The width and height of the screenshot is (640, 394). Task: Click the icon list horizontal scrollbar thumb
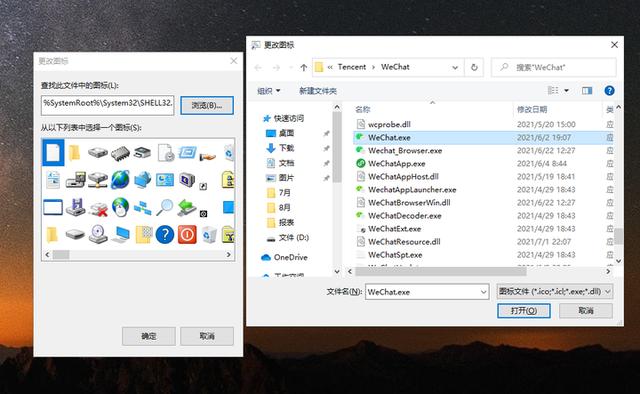(61, 255)
